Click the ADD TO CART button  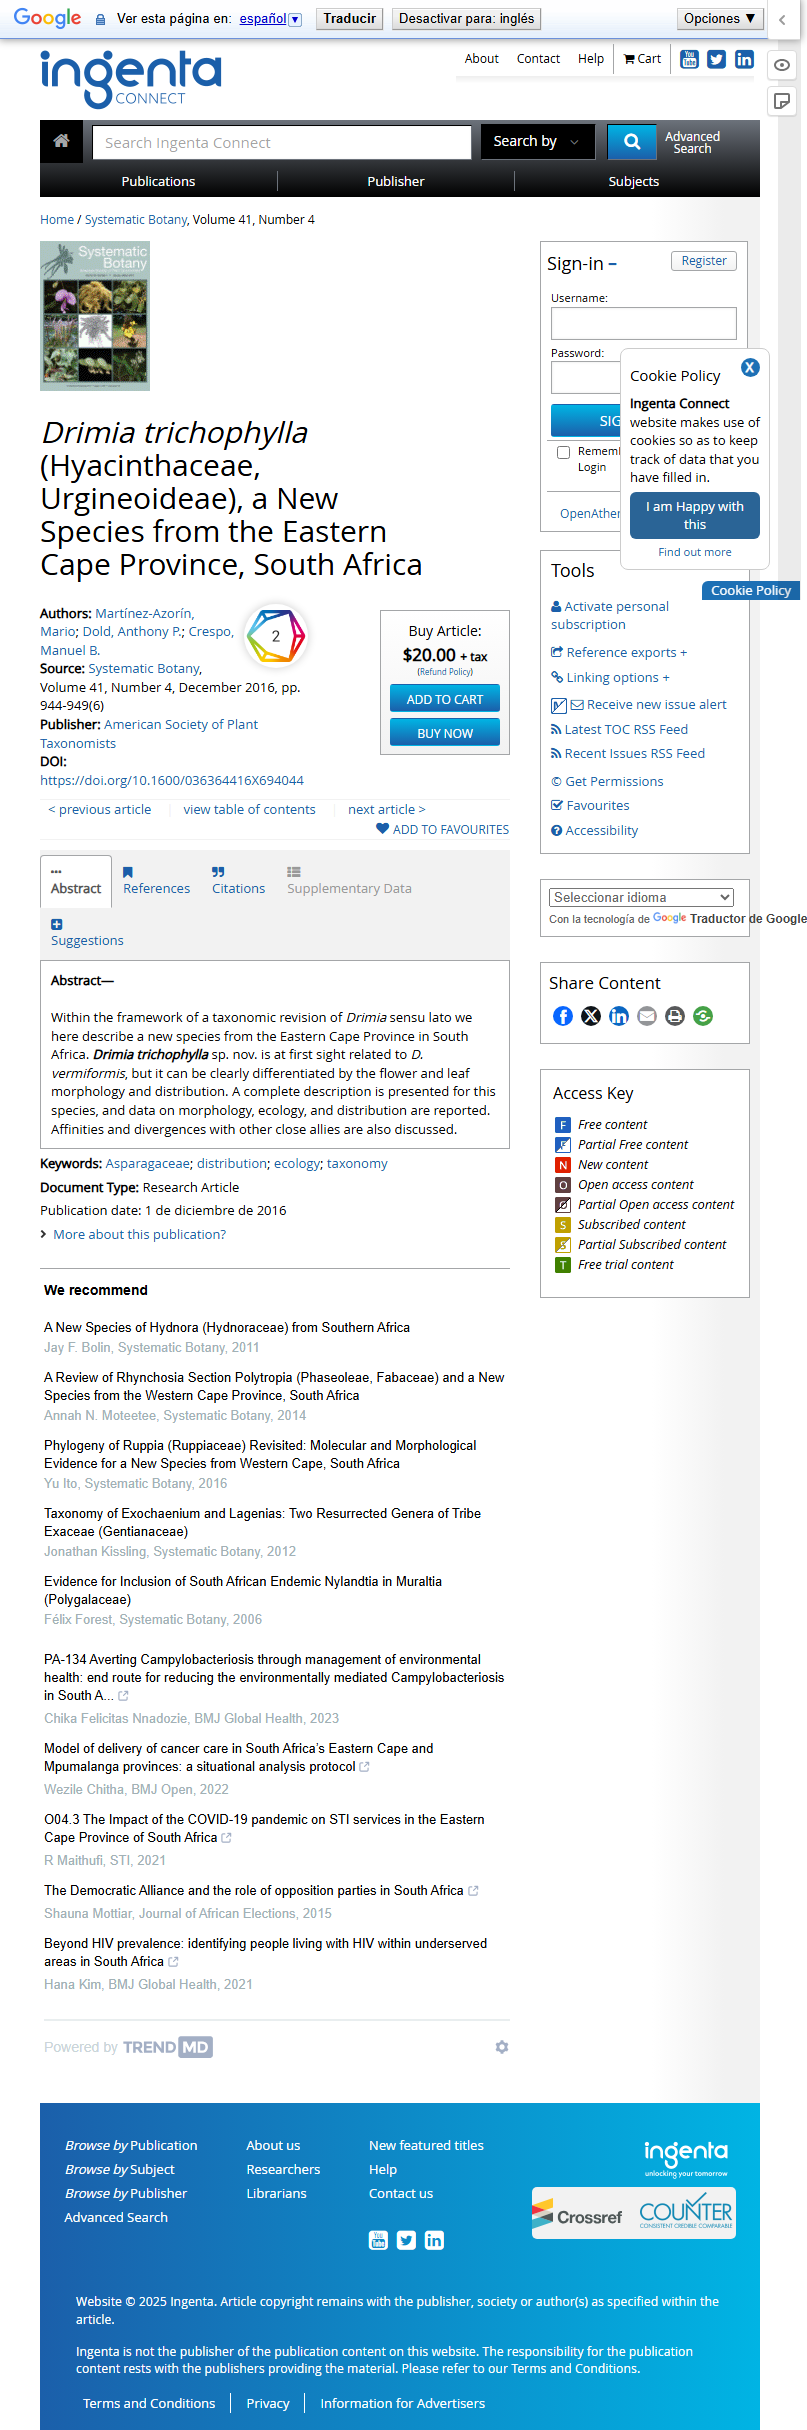click(x=445, y=699)
